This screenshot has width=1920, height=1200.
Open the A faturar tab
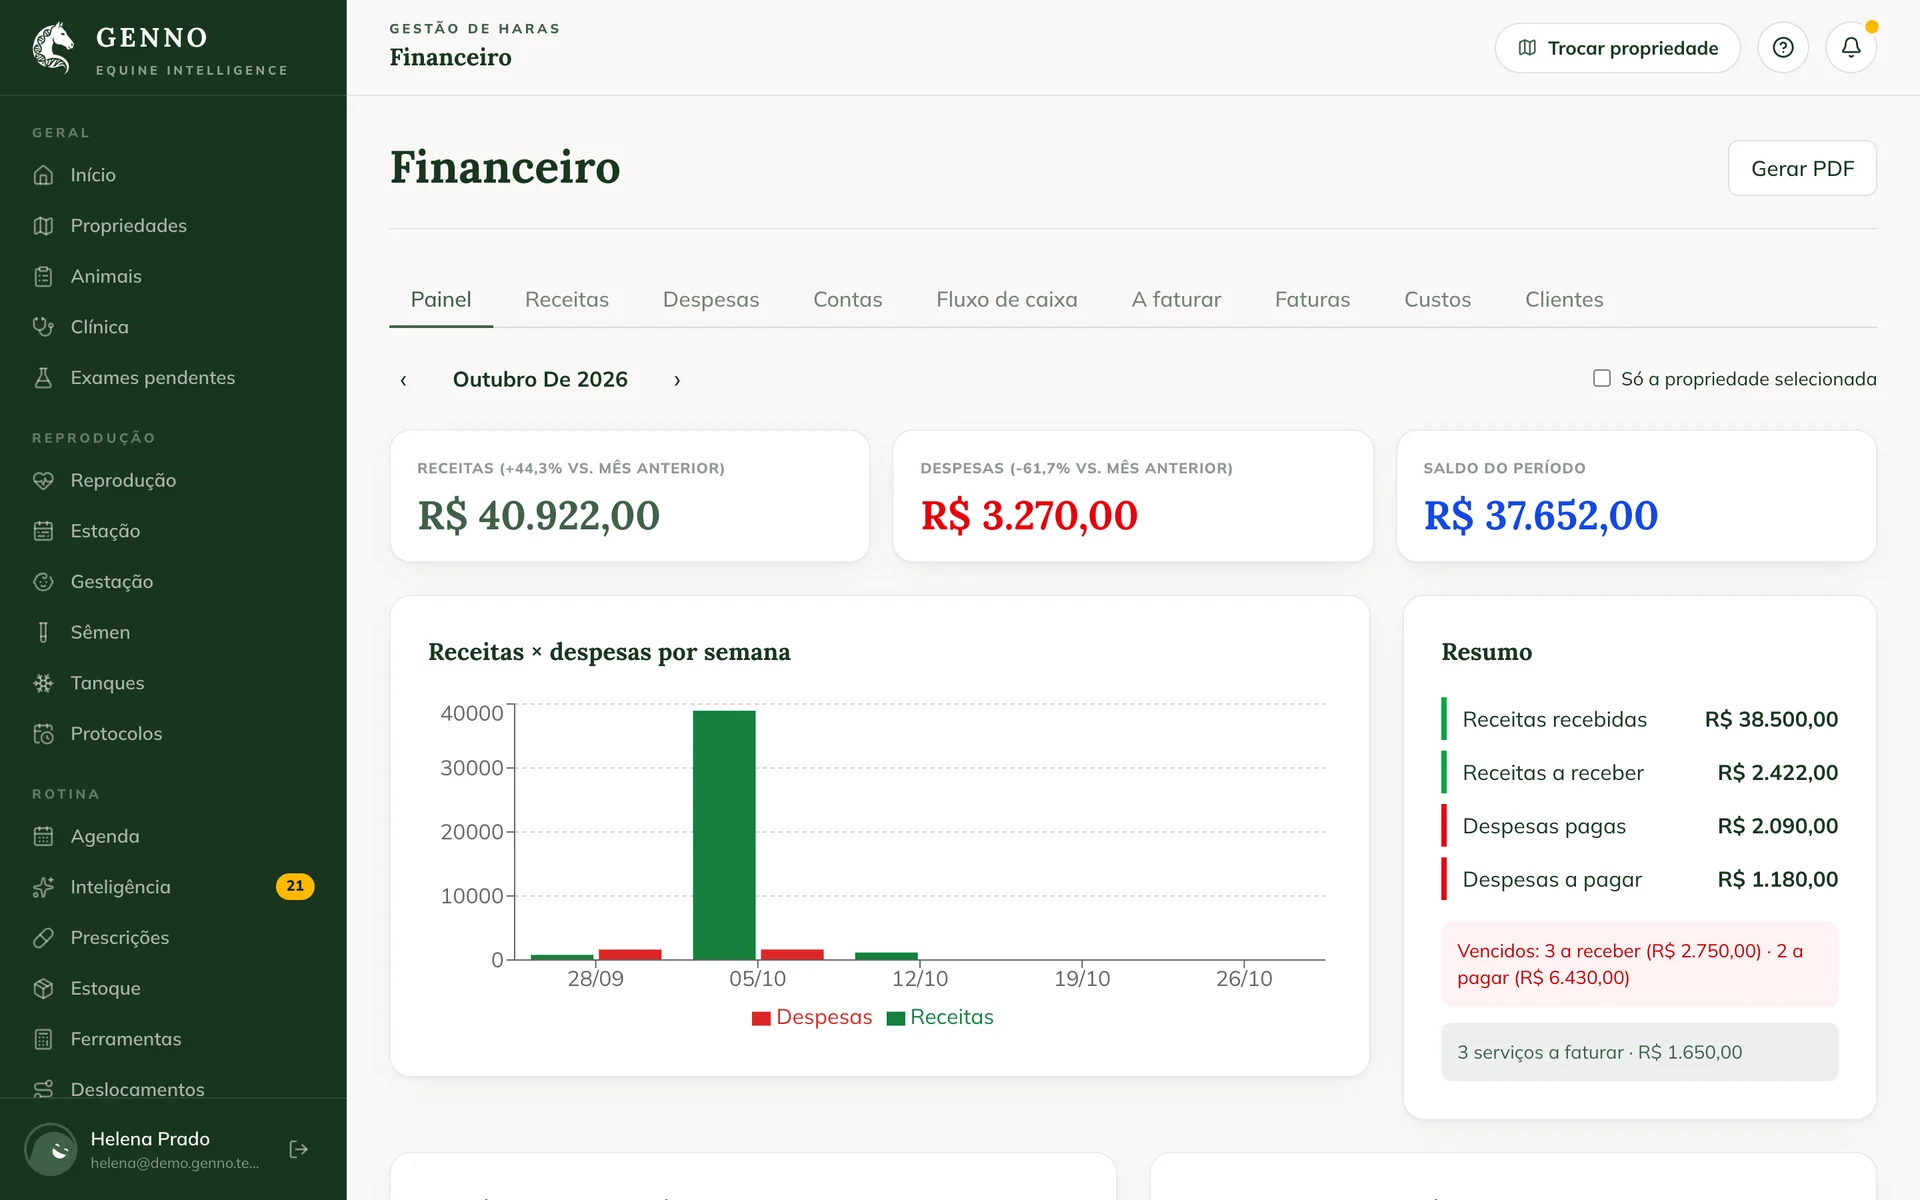coord(1176,299)
